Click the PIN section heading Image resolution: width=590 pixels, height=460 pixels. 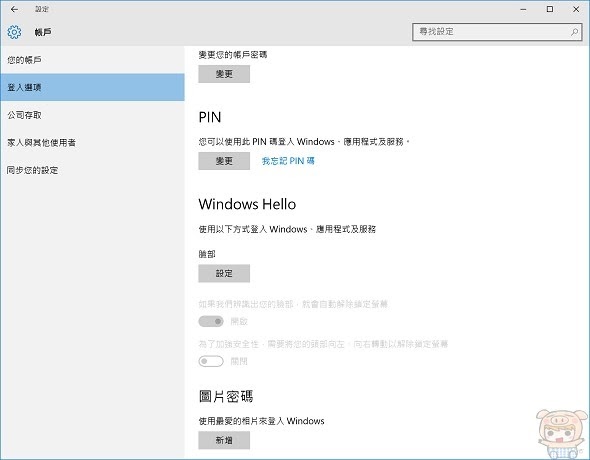pyautogui.click(x=210, y=117)
